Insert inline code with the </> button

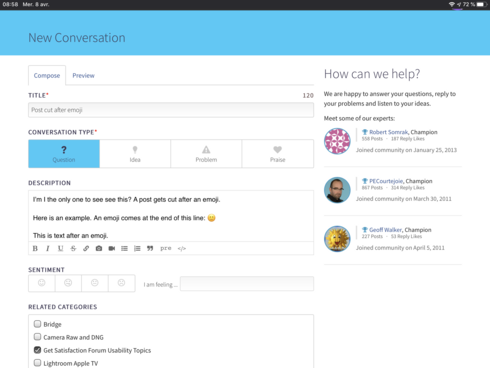pos(182,248)
